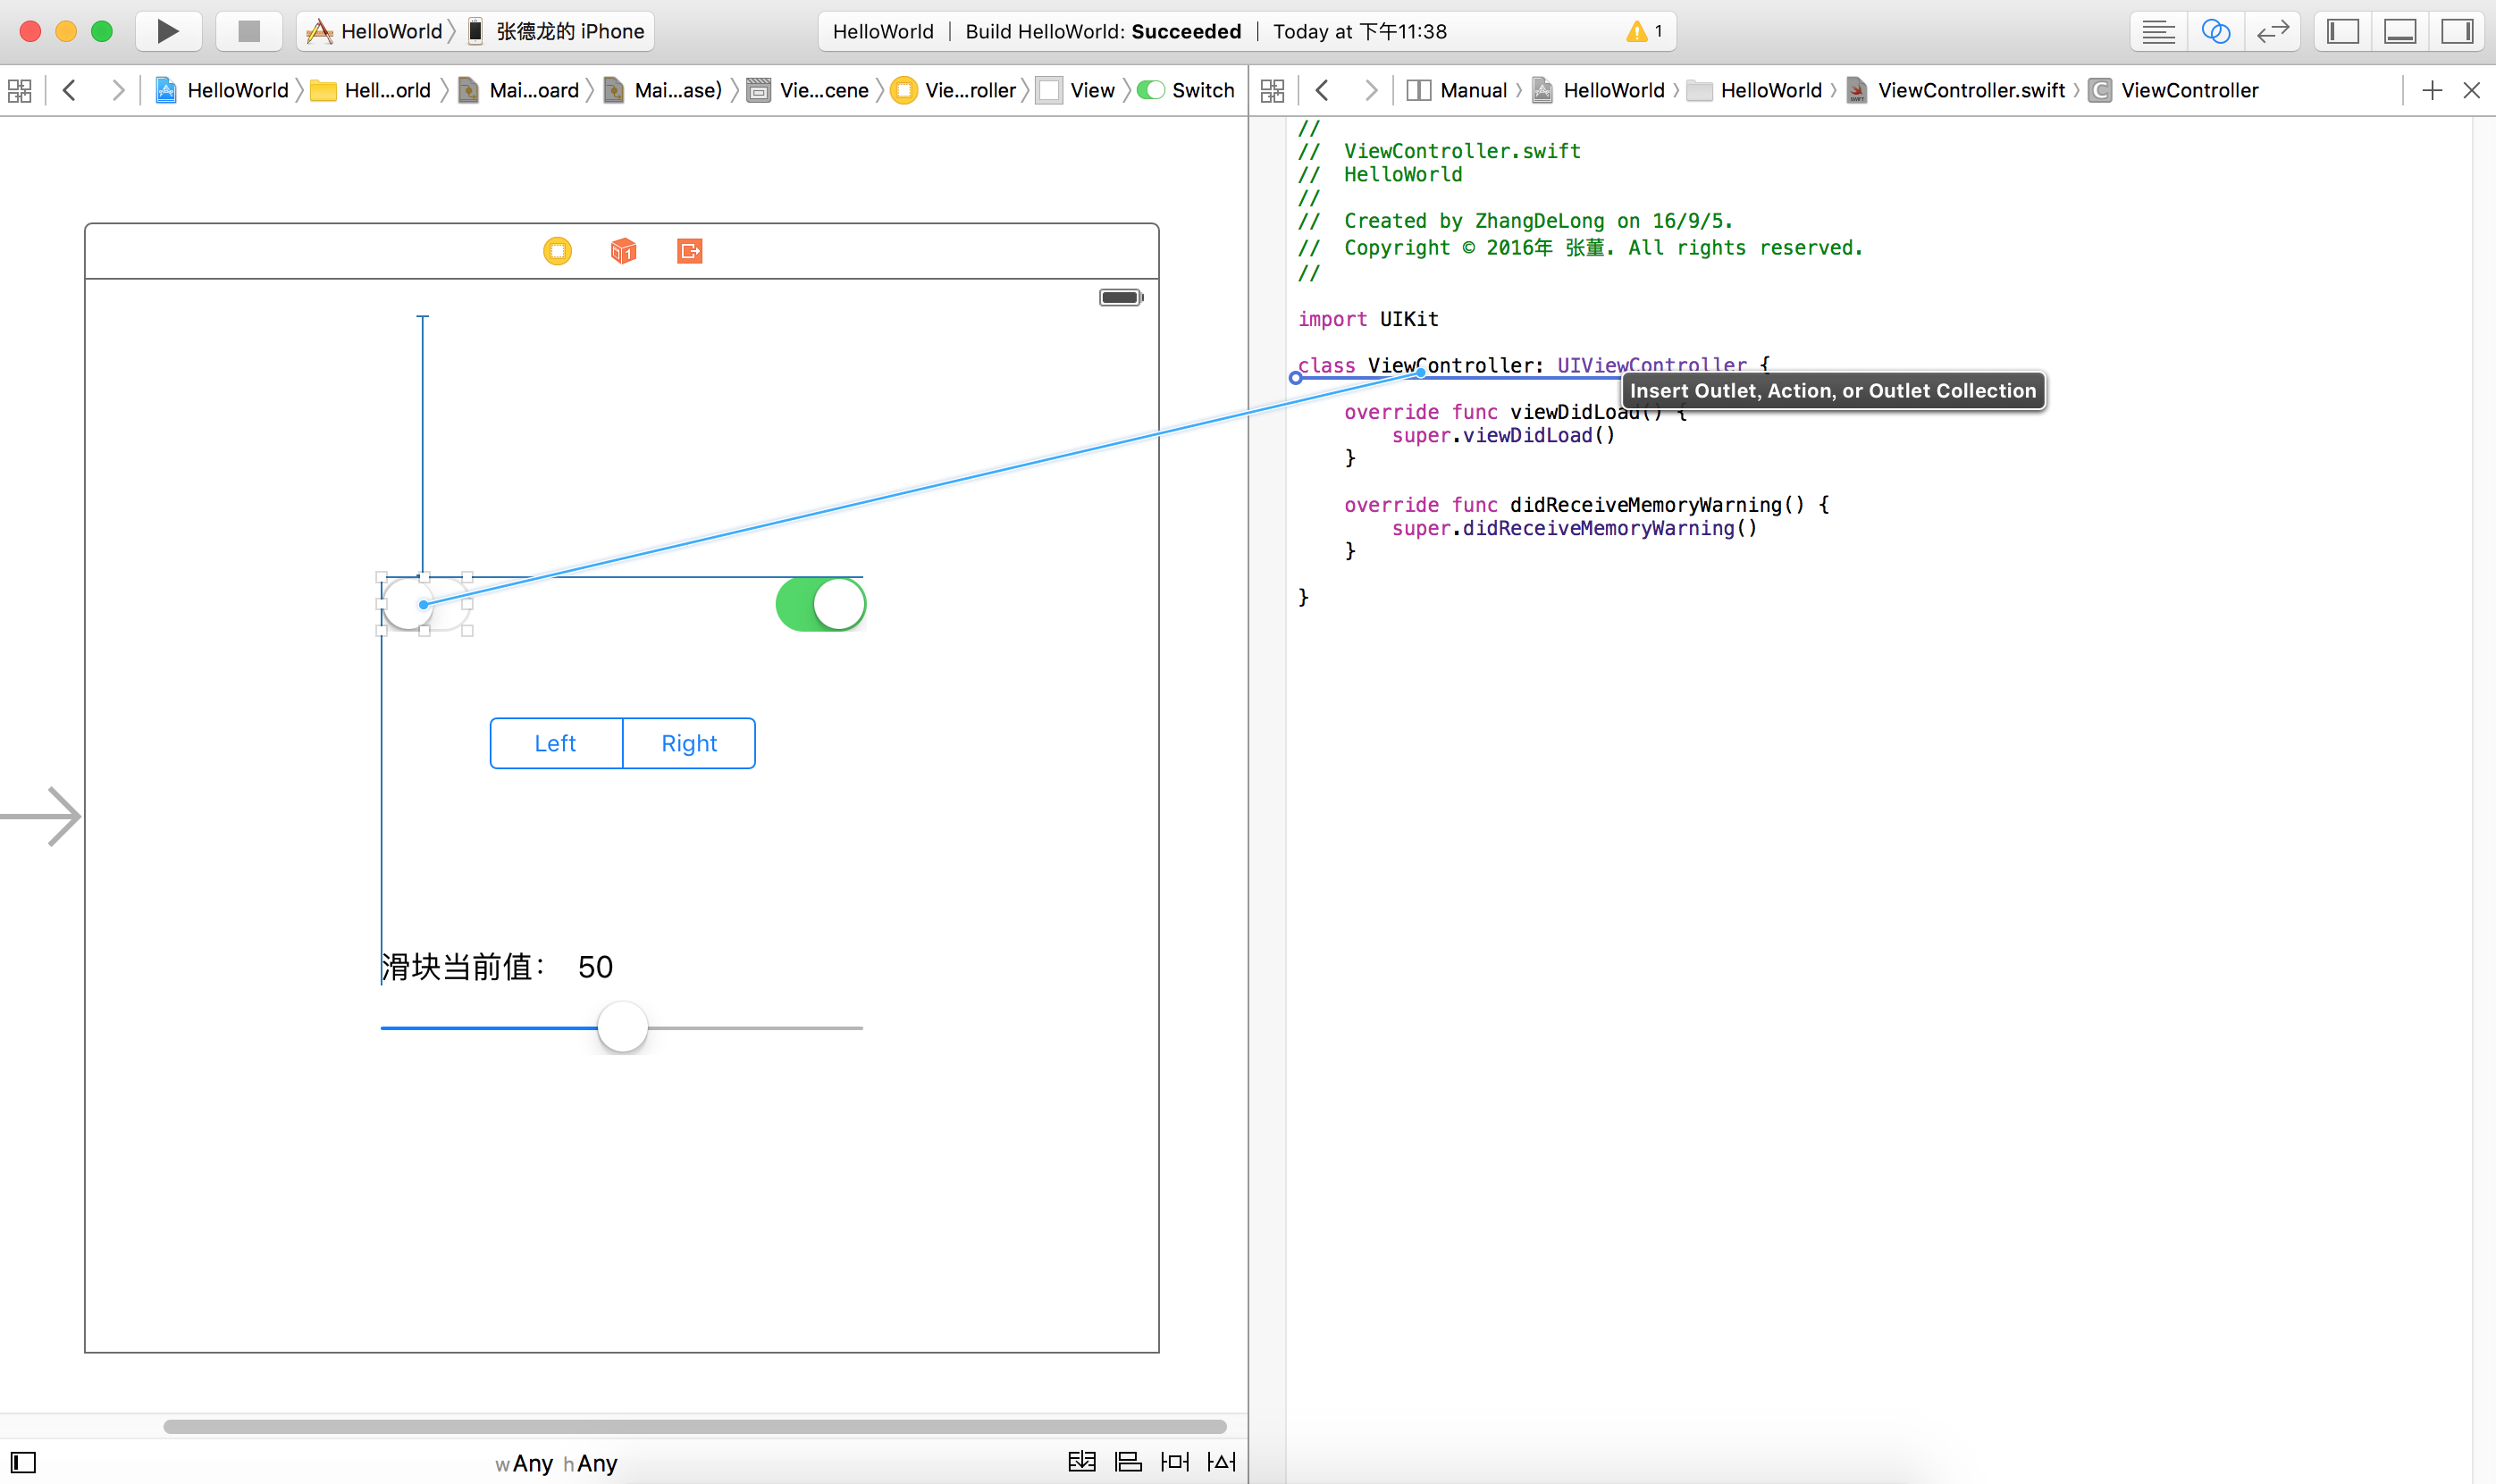The width and height of the screenshot is (2496, 1484).
Task: Toggle the debug area panel
Action: coord(2399,31)
